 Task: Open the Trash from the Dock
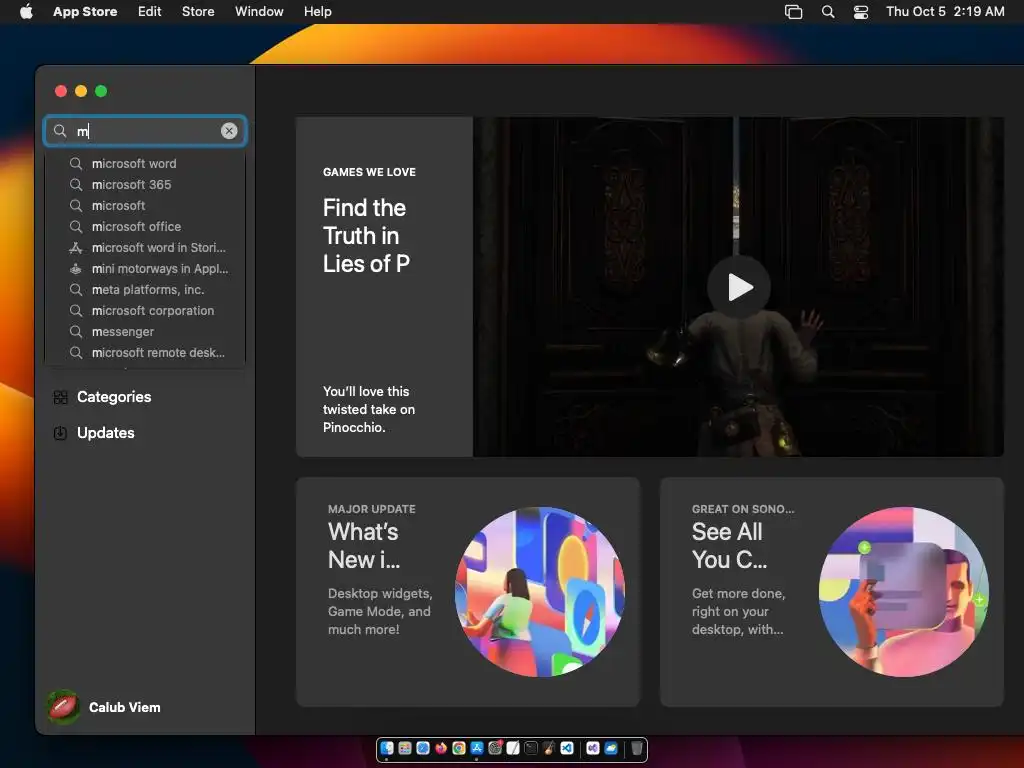637,748
